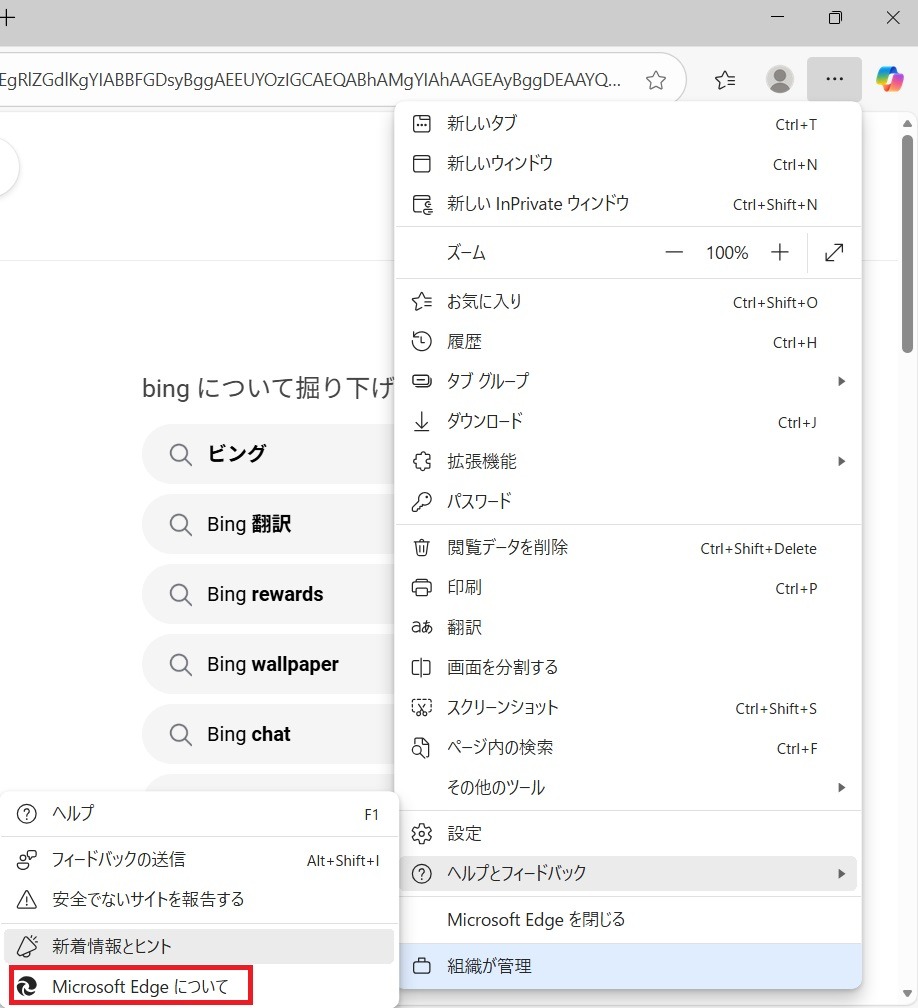Click zoom in plus button
The height and width of the screenshot is (1008, 918).
[x=780, y=253]
